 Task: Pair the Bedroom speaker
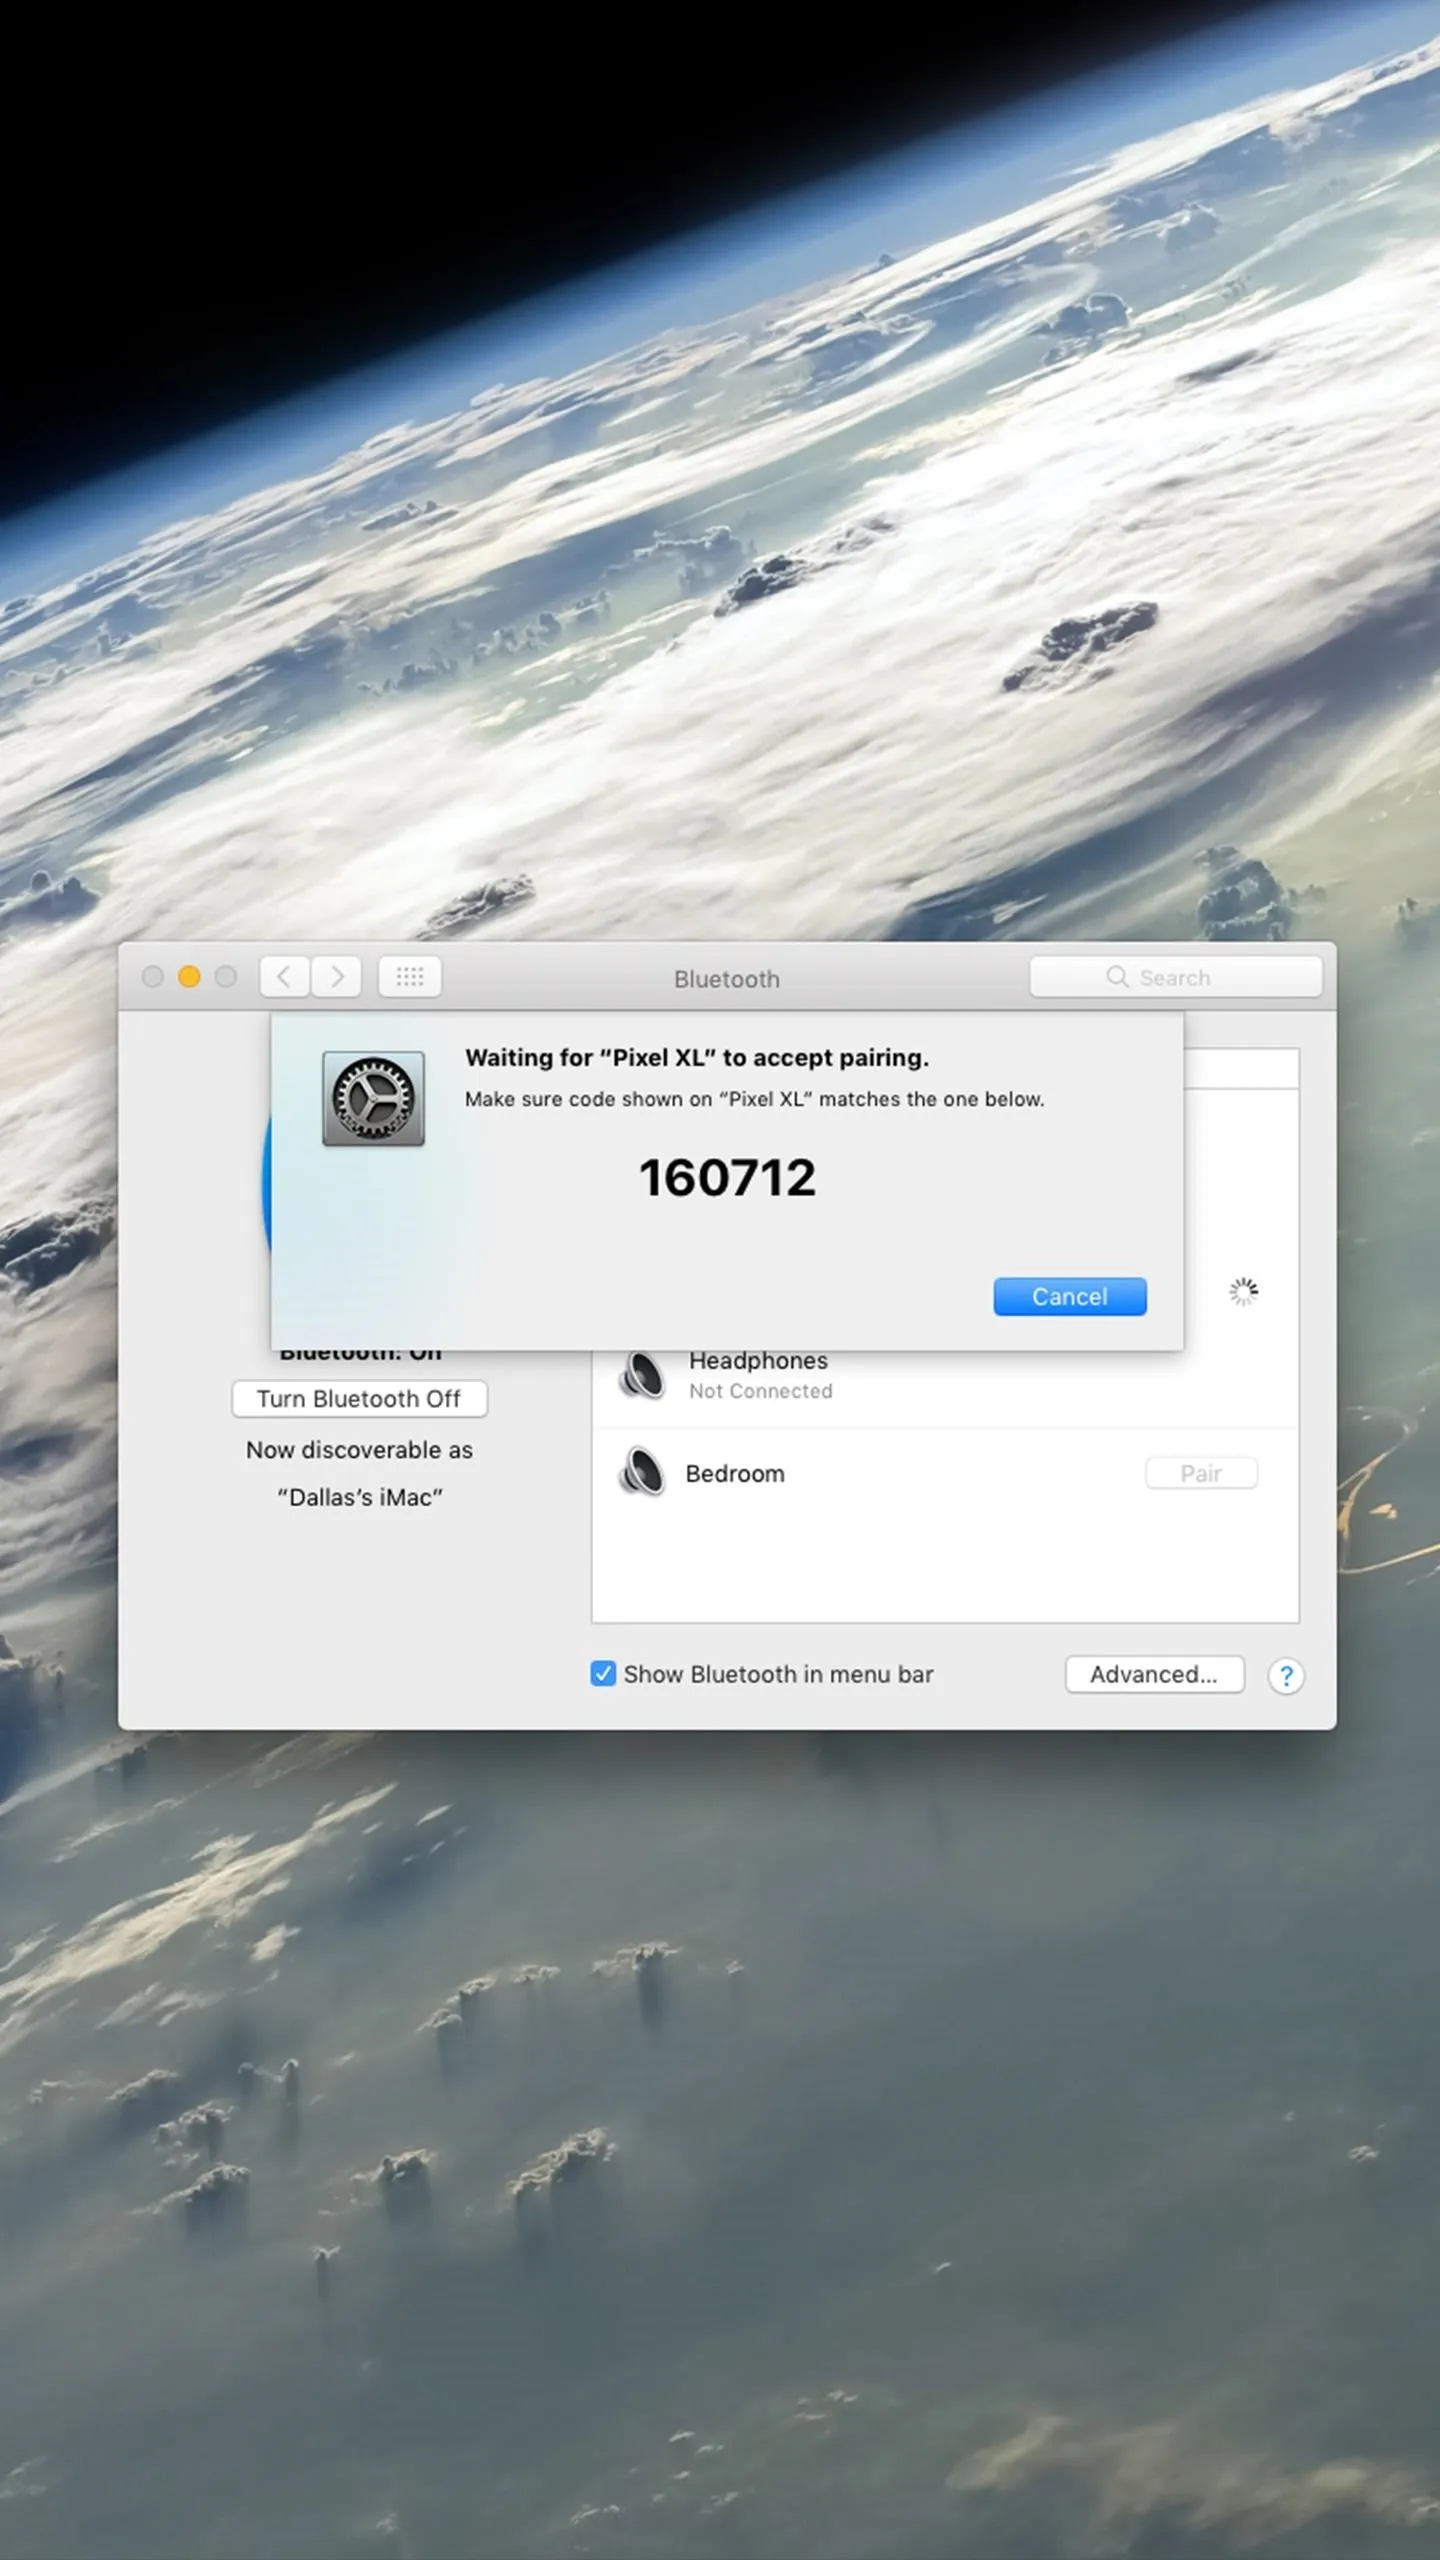pos(1201,1473)
